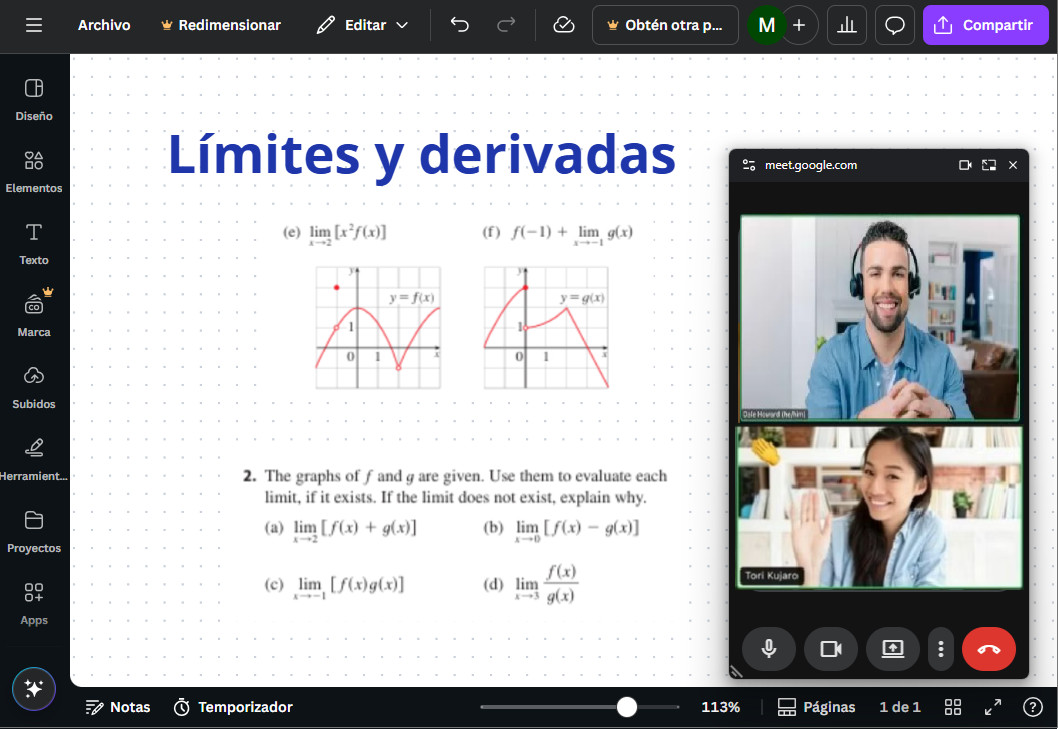This screenshot has height=729, width=1058.
Task: Toggle screen sharing in Meet
Action: [893, 649]
